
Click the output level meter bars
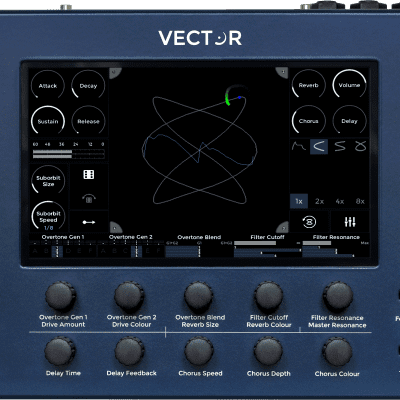(69, 154)
